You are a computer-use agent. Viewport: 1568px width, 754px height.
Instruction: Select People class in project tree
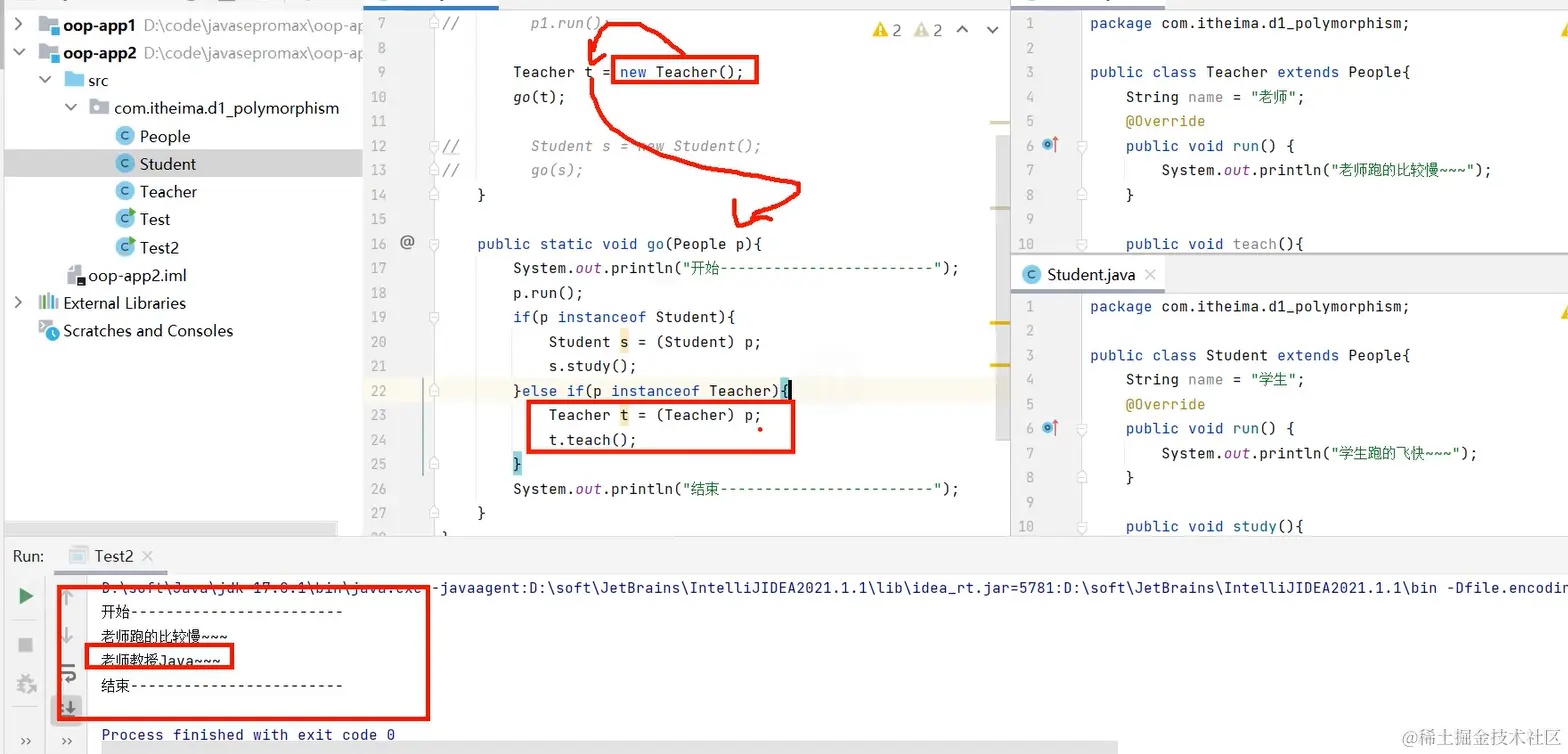164,136
